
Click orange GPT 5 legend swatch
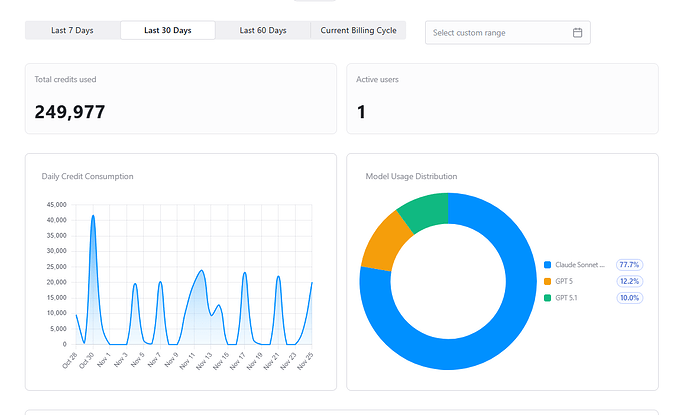[x=547, y=282]
